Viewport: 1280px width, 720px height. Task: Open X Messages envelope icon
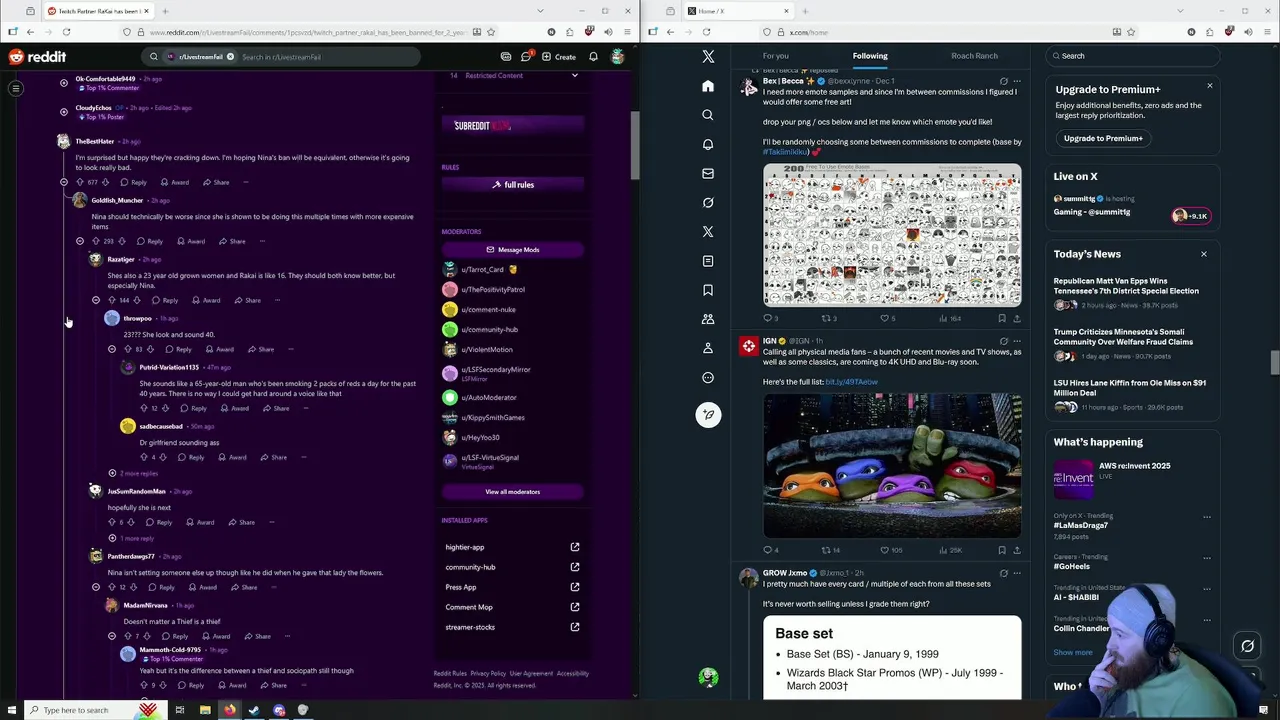708,173
